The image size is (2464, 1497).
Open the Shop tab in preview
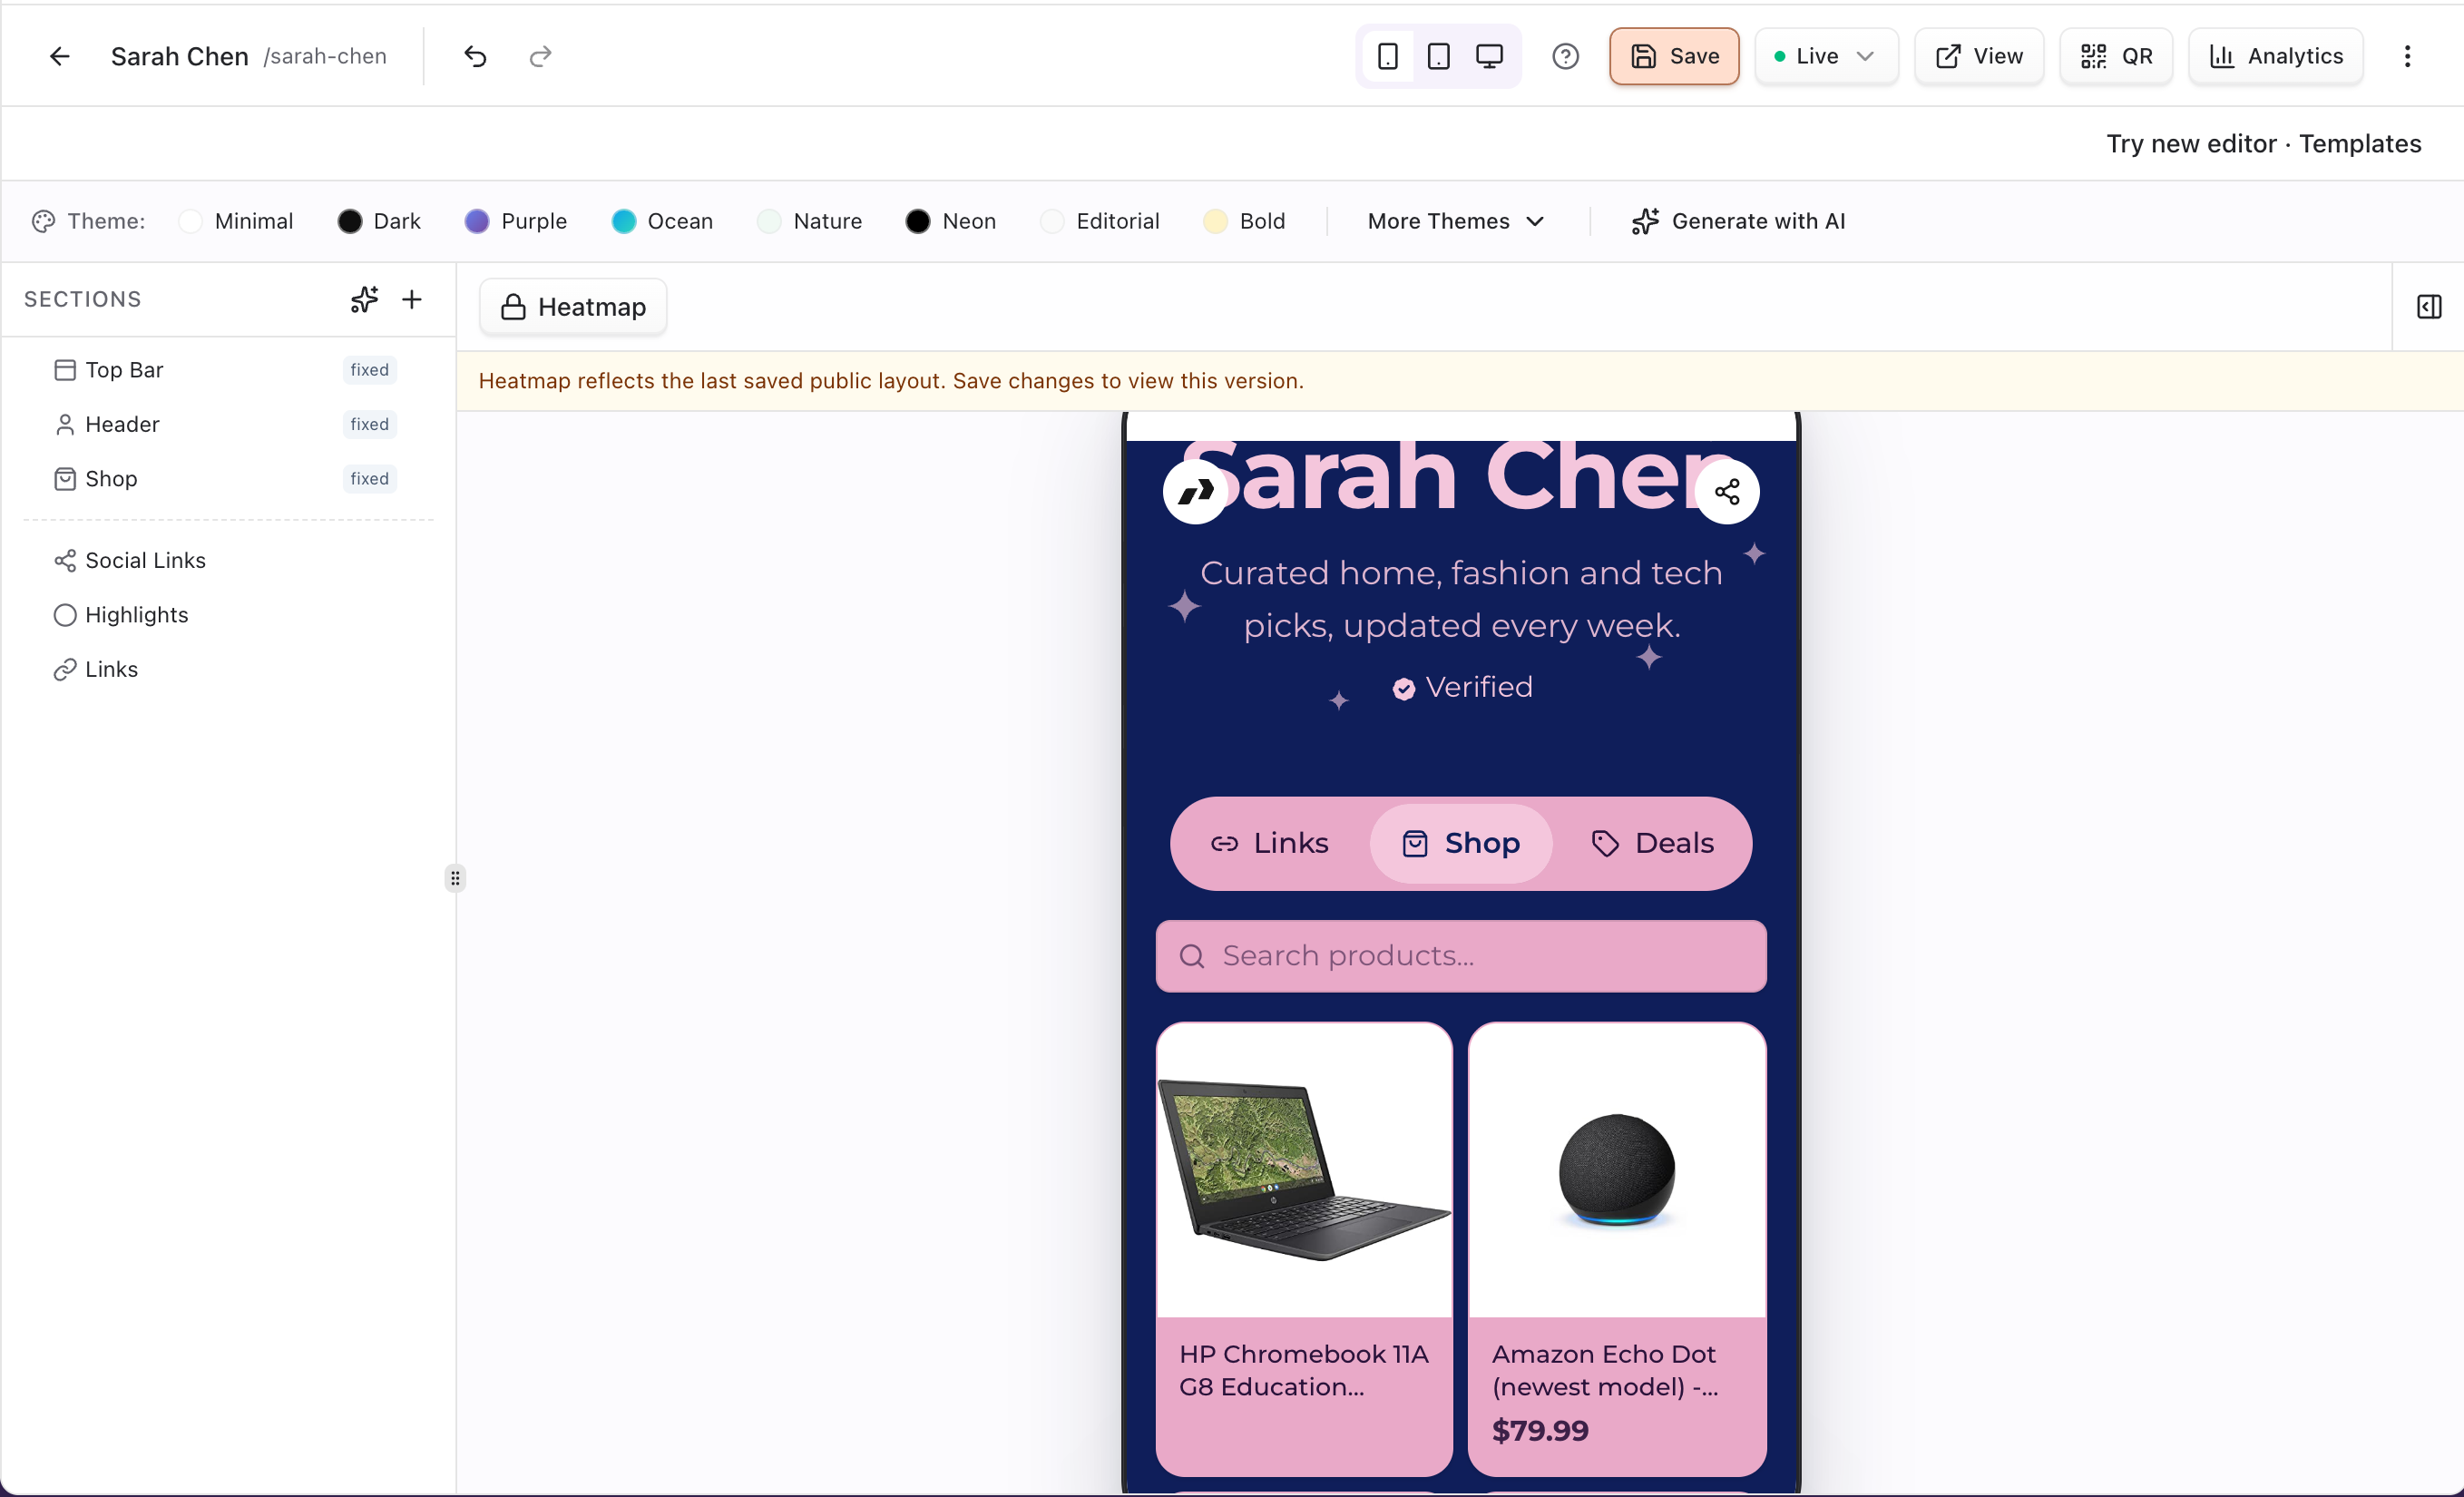1461,843
